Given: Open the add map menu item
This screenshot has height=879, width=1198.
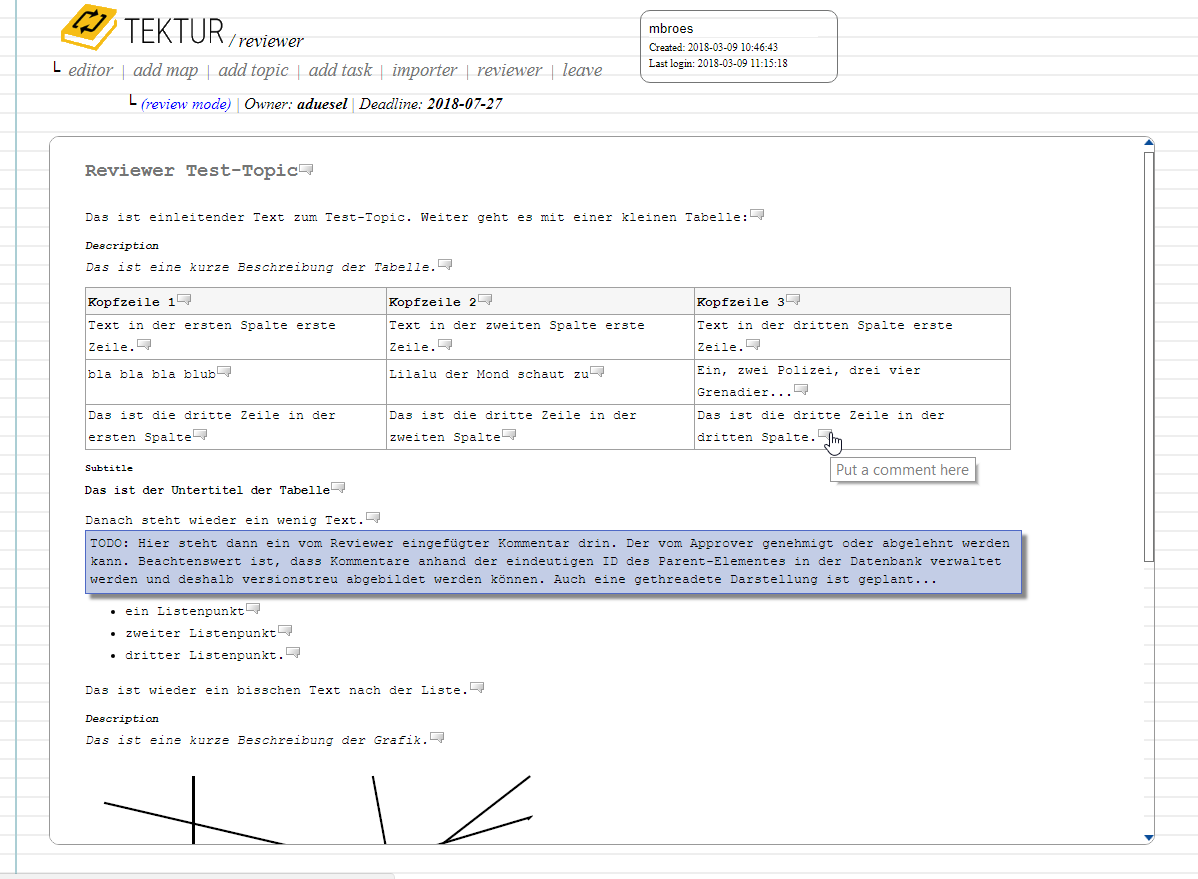Looking at the screenshot, I should tap(165, 70).
